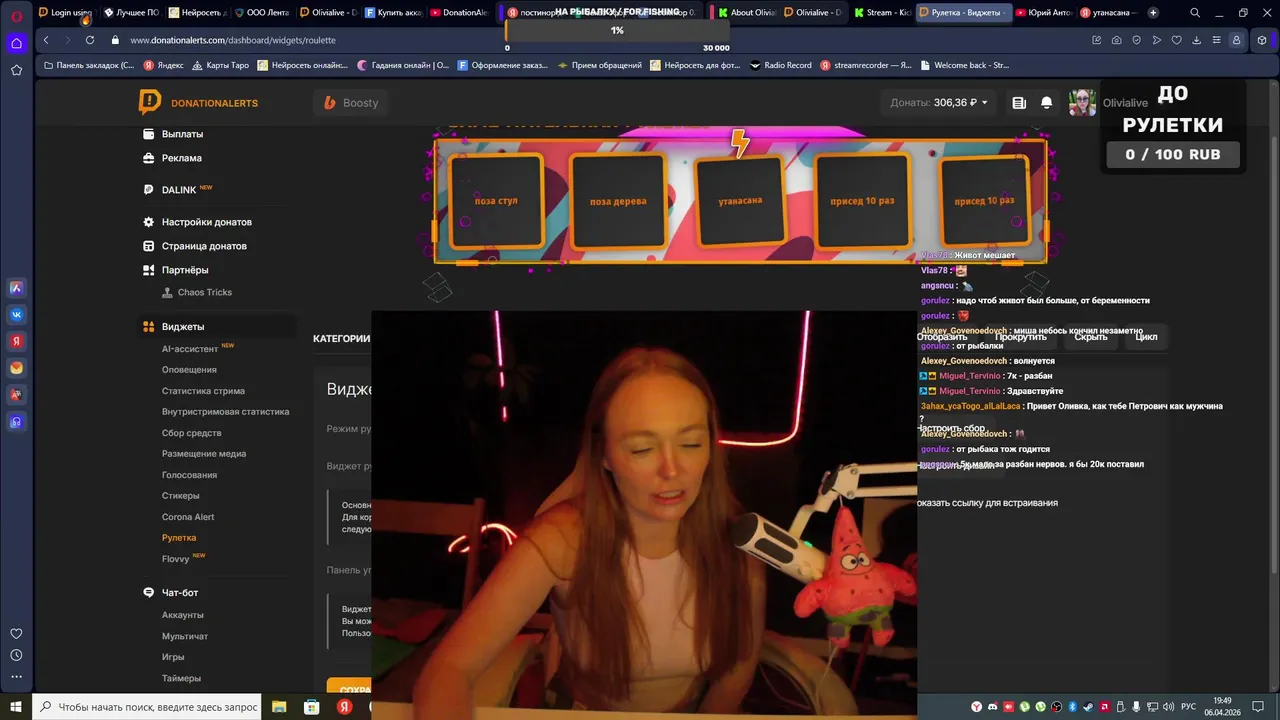Switch to the ООО Лента tab
This screenshot has height=720, width=1280.
coord(263,13)
